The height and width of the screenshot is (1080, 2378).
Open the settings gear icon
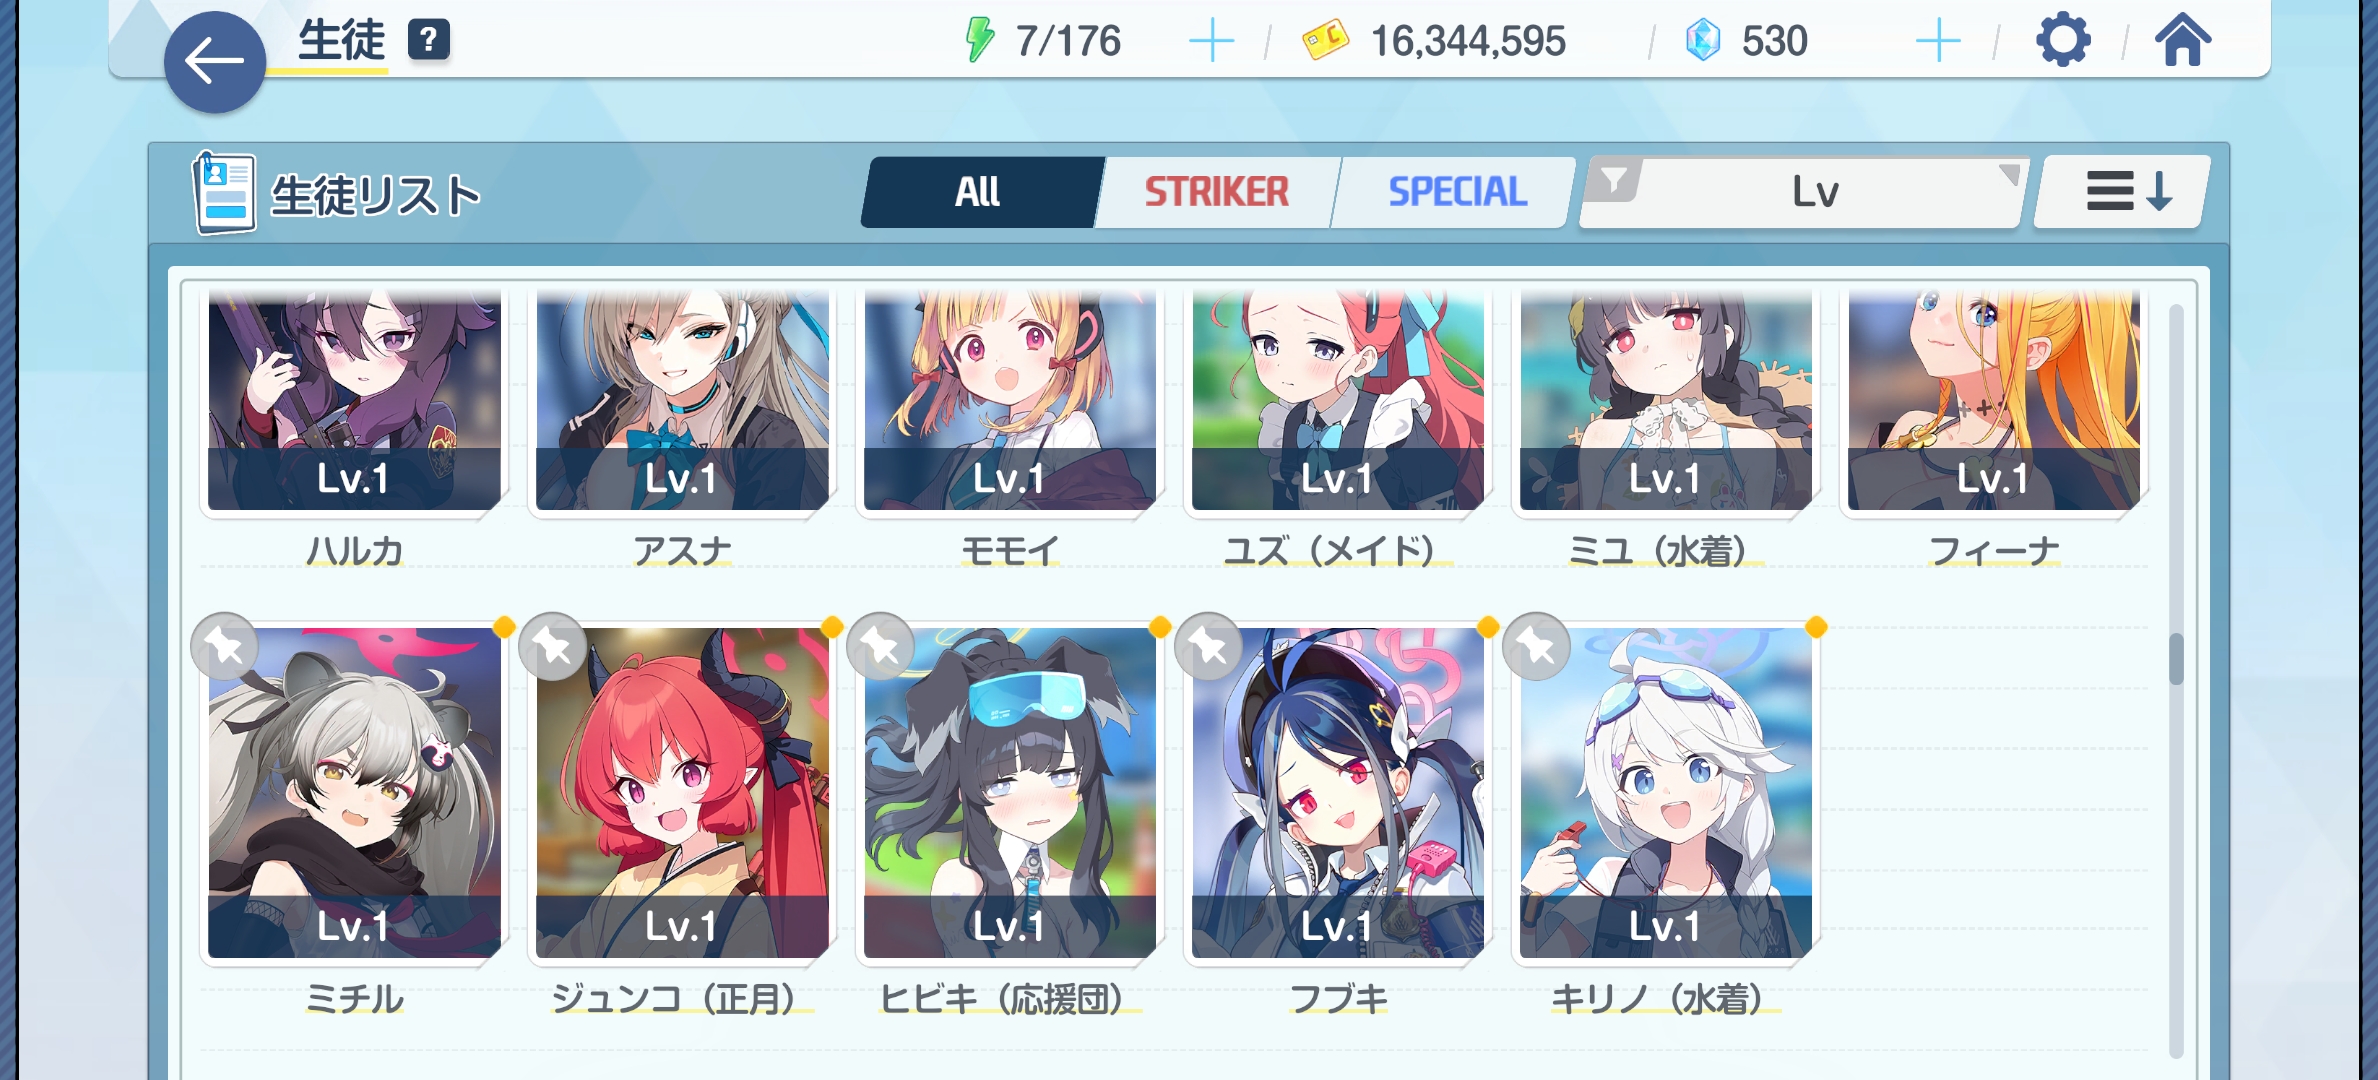coord(2063,41)
